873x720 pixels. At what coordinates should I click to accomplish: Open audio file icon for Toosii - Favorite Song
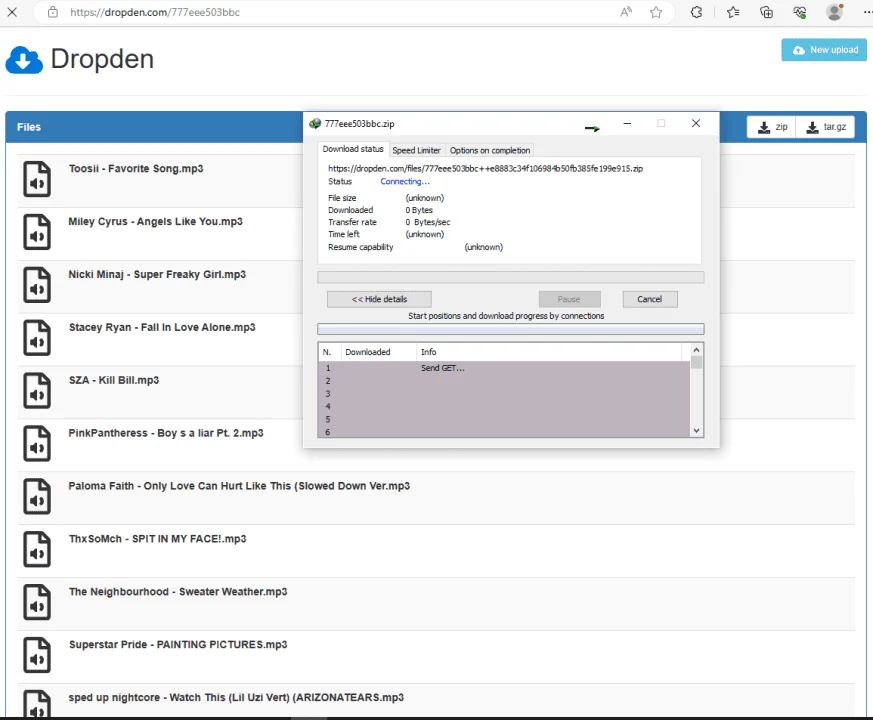click(x=37, y=179)
